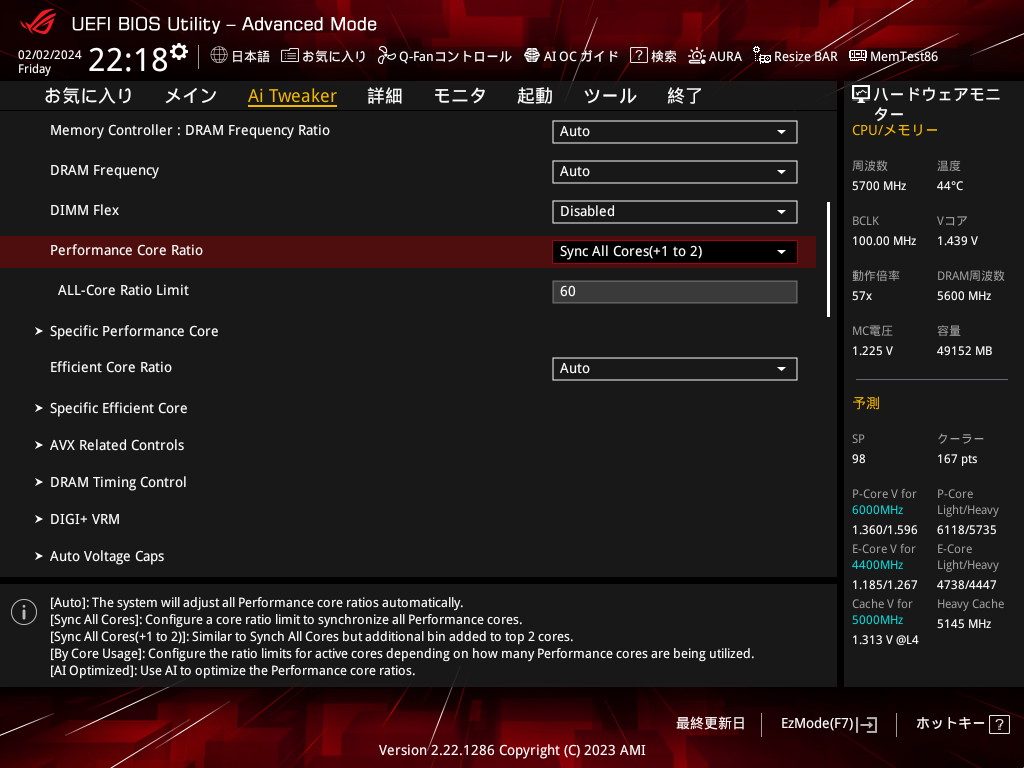Click the My Favorites list icon
The width and height of the screenshot is (1024, 768).
coord(289,56)
